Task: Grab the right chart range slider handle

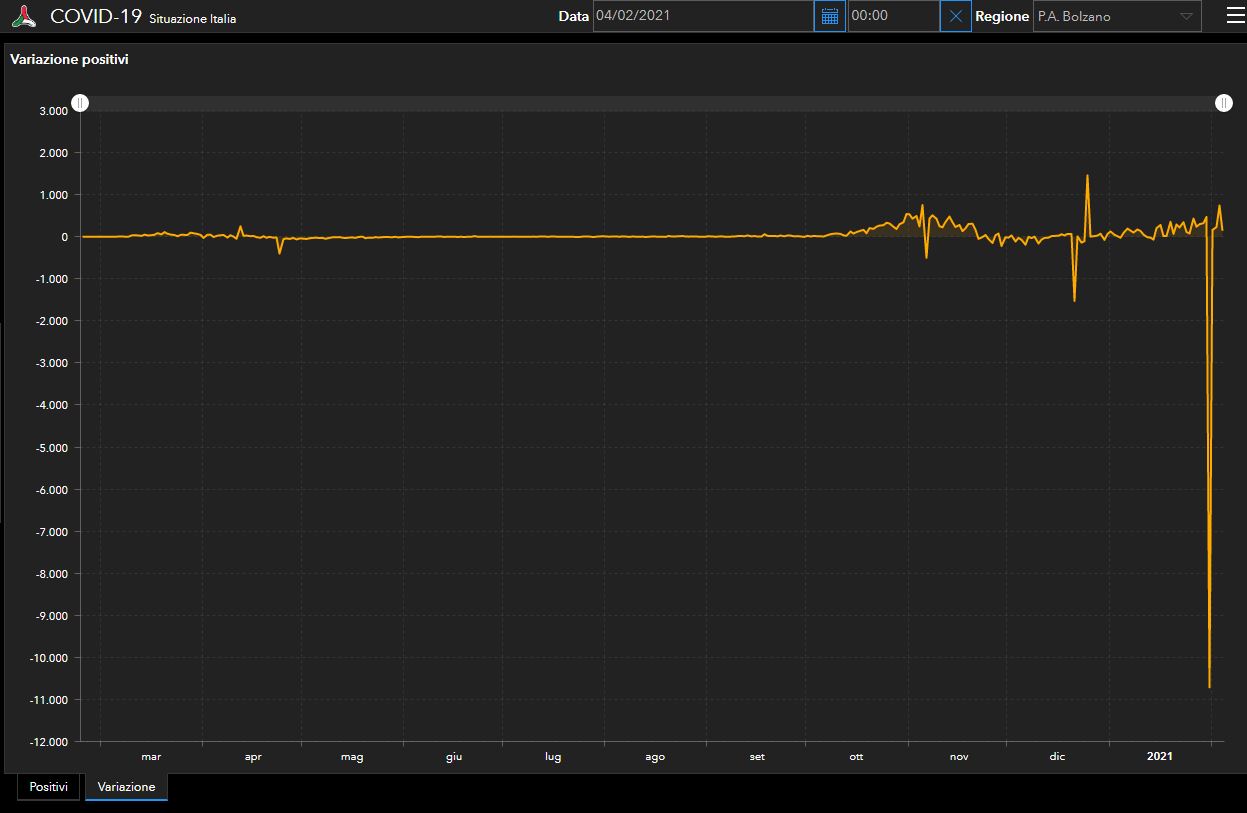Action: click(1224, 103)
